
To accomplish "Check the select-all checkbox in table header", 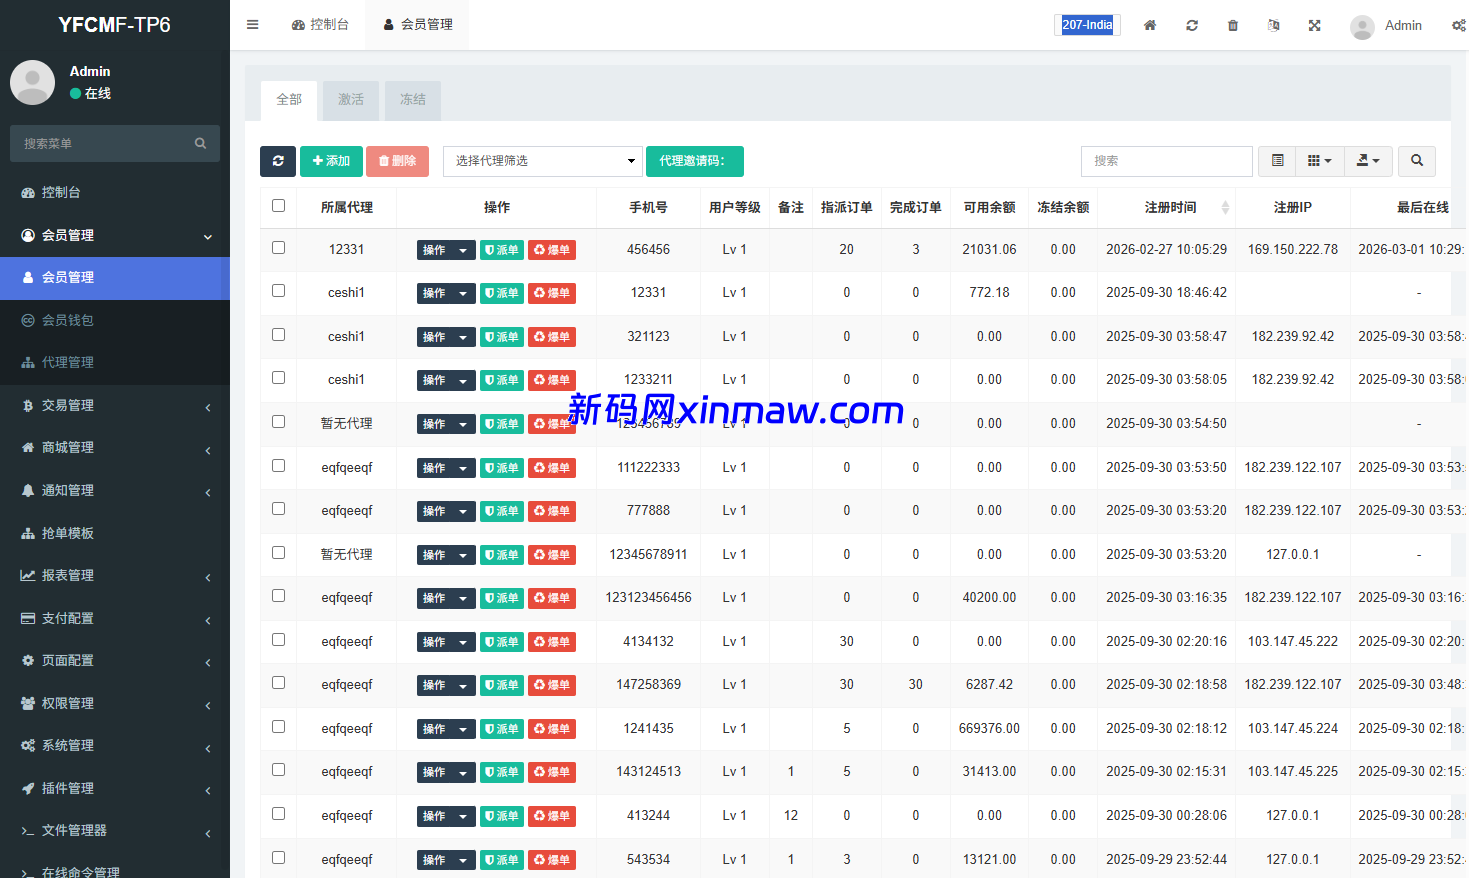I will pyautogui.click(x=278, y=206).
